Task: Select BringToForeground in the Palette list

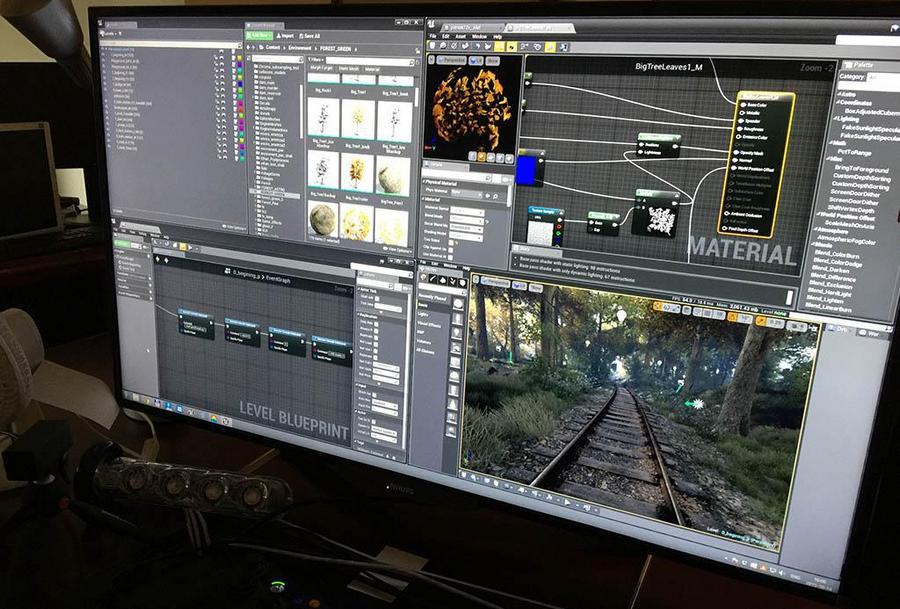Action: 861,169
